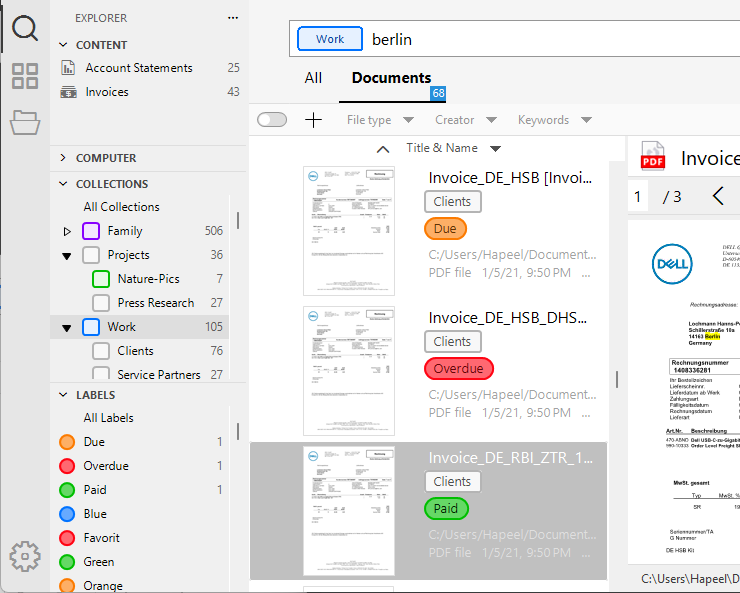Viewport: 740px width, 593px height.
Task: Collapse the Work collection tree
Action: pos(67,328)
